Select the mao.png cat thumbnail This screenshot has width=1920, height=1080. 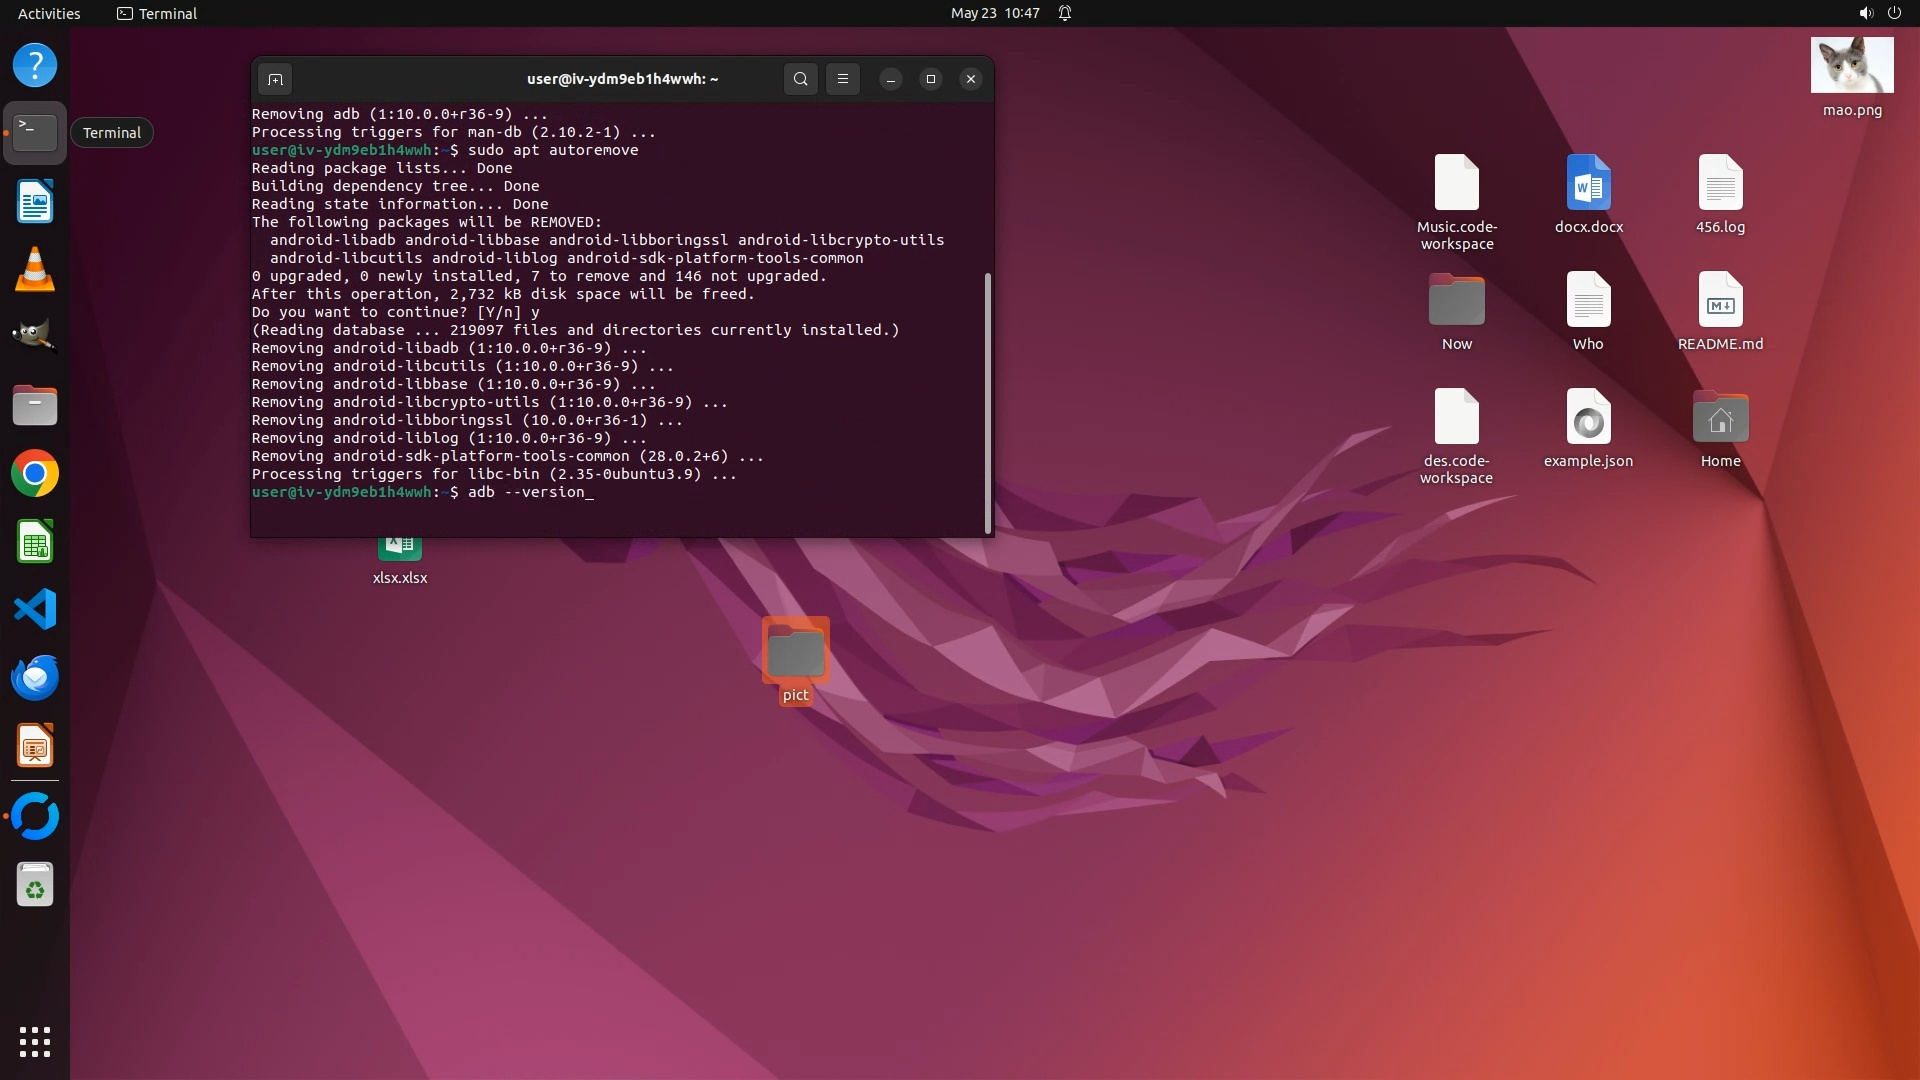coord(1852,66)
